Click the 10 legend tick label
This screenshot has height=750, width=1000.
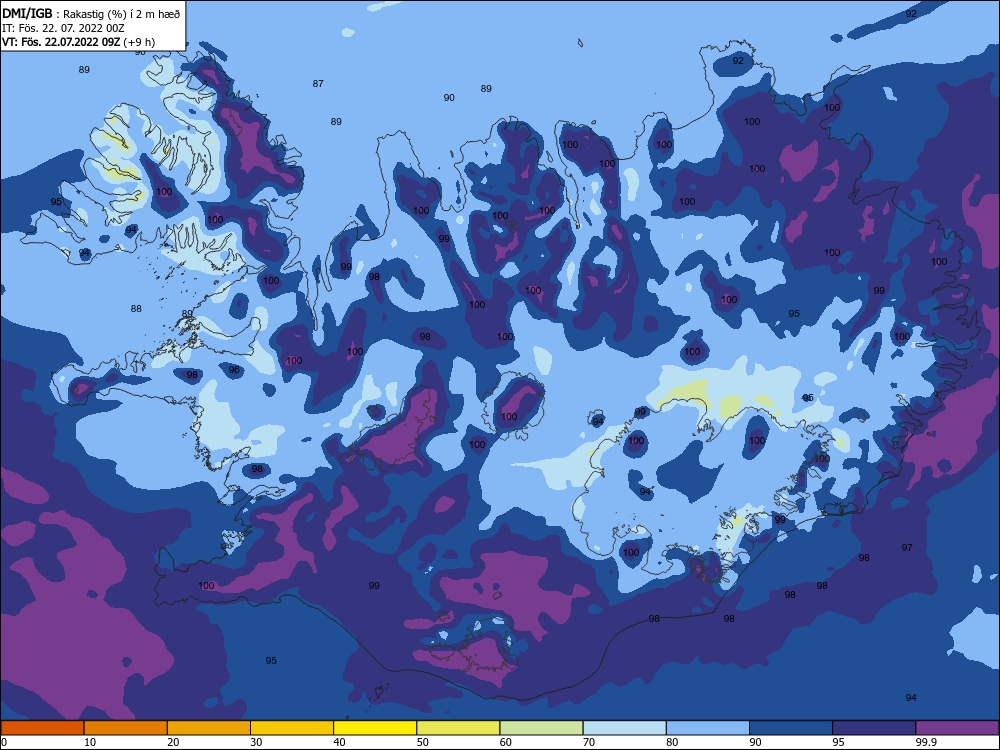click(x=90, y=742)
